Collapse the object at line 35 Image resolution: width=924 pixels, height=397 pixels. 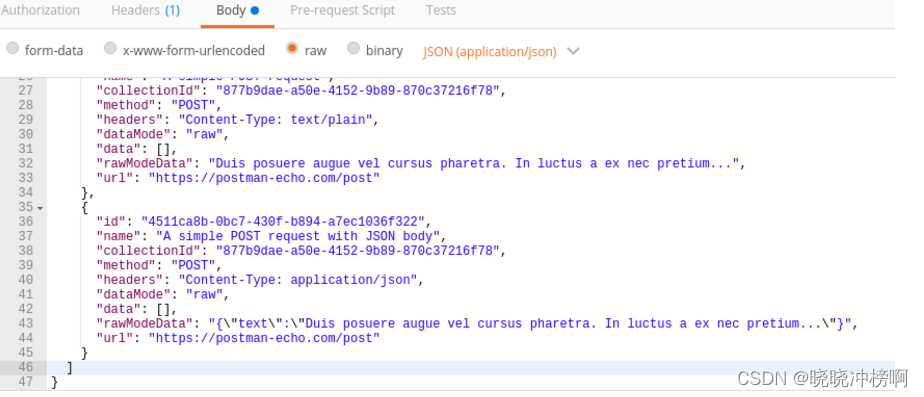(40, 209)
